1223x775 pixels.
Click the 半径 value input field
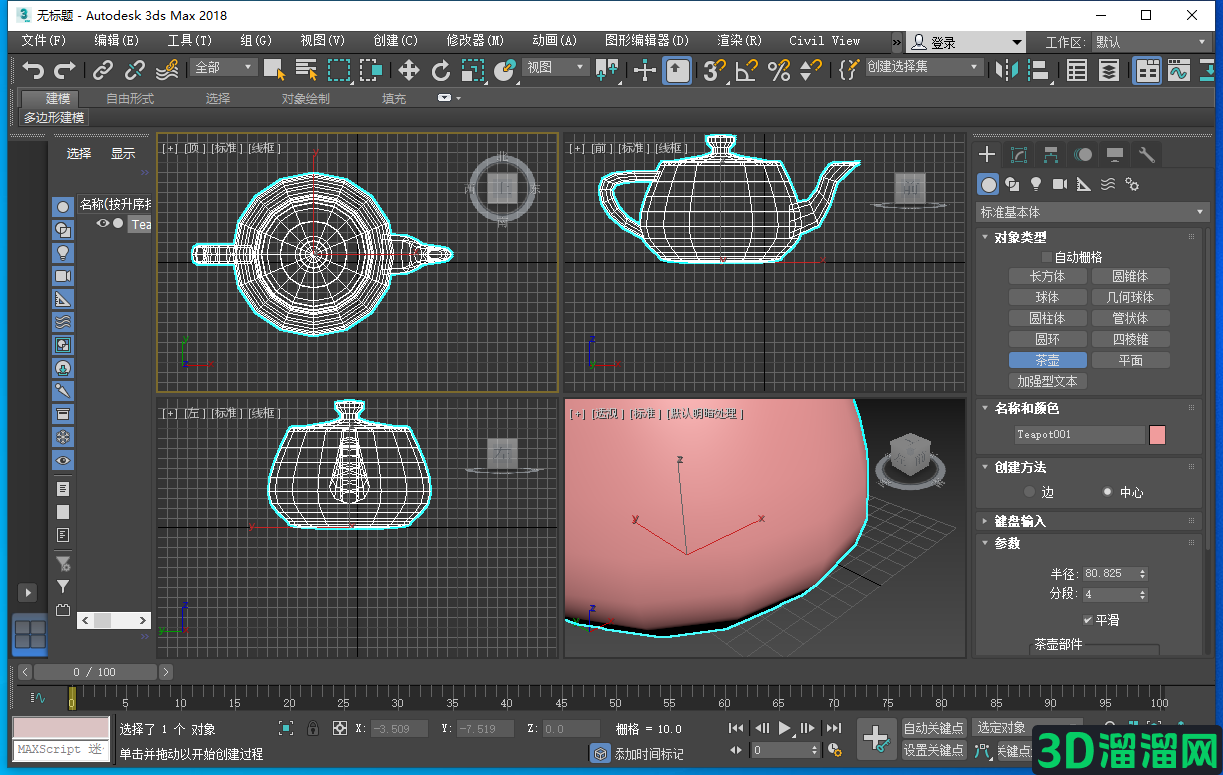coord(1109,573)
